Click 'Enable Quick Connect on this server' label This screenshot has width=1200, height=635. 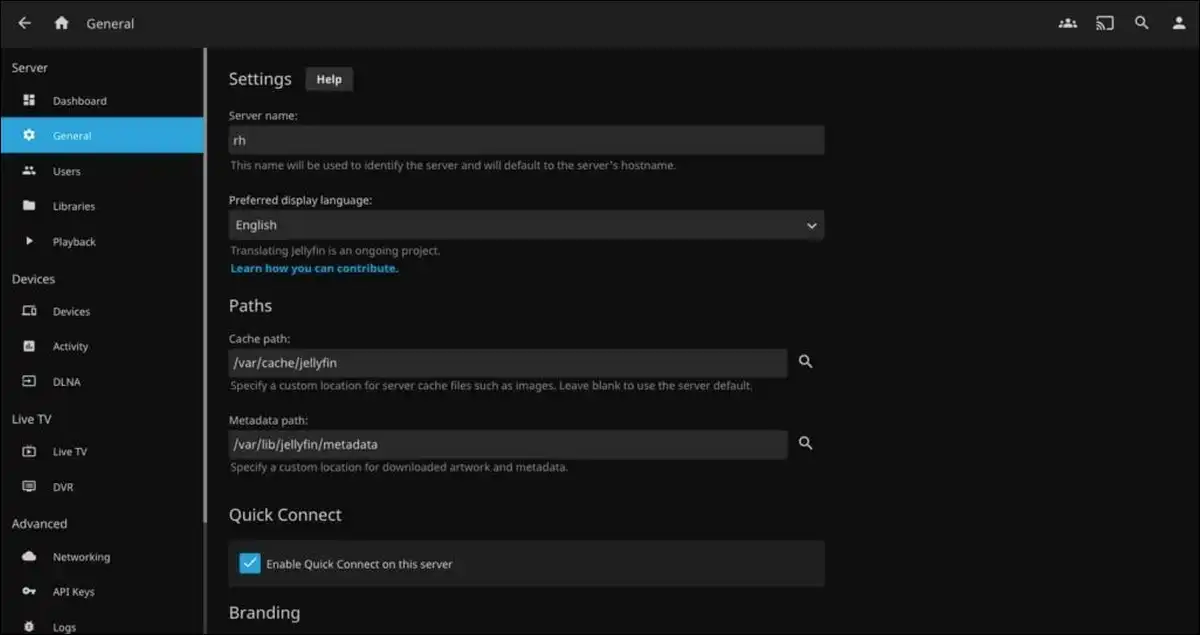coord(359,564)
